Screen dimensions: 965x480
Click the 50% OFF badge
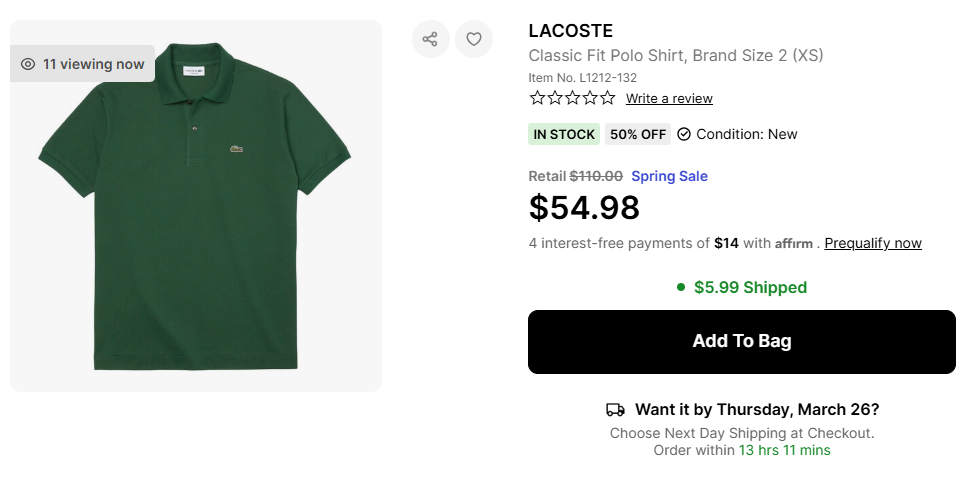pyautogui.click(x=638, y=134)
